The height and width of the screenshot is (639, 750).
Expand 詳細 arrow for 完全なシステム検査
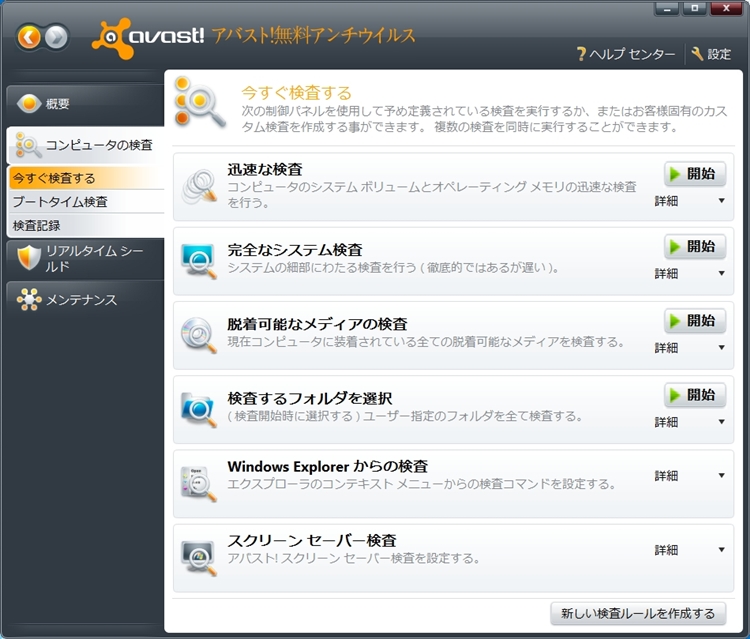(x=721, y=274)
